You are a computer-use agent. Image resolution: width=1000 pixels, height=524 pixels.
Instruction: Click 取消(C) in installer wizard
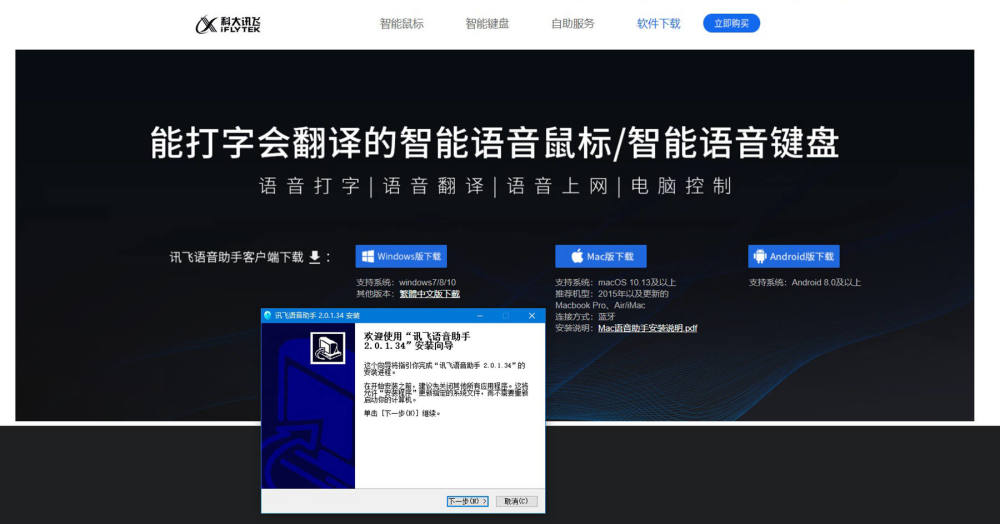(516, 501)
